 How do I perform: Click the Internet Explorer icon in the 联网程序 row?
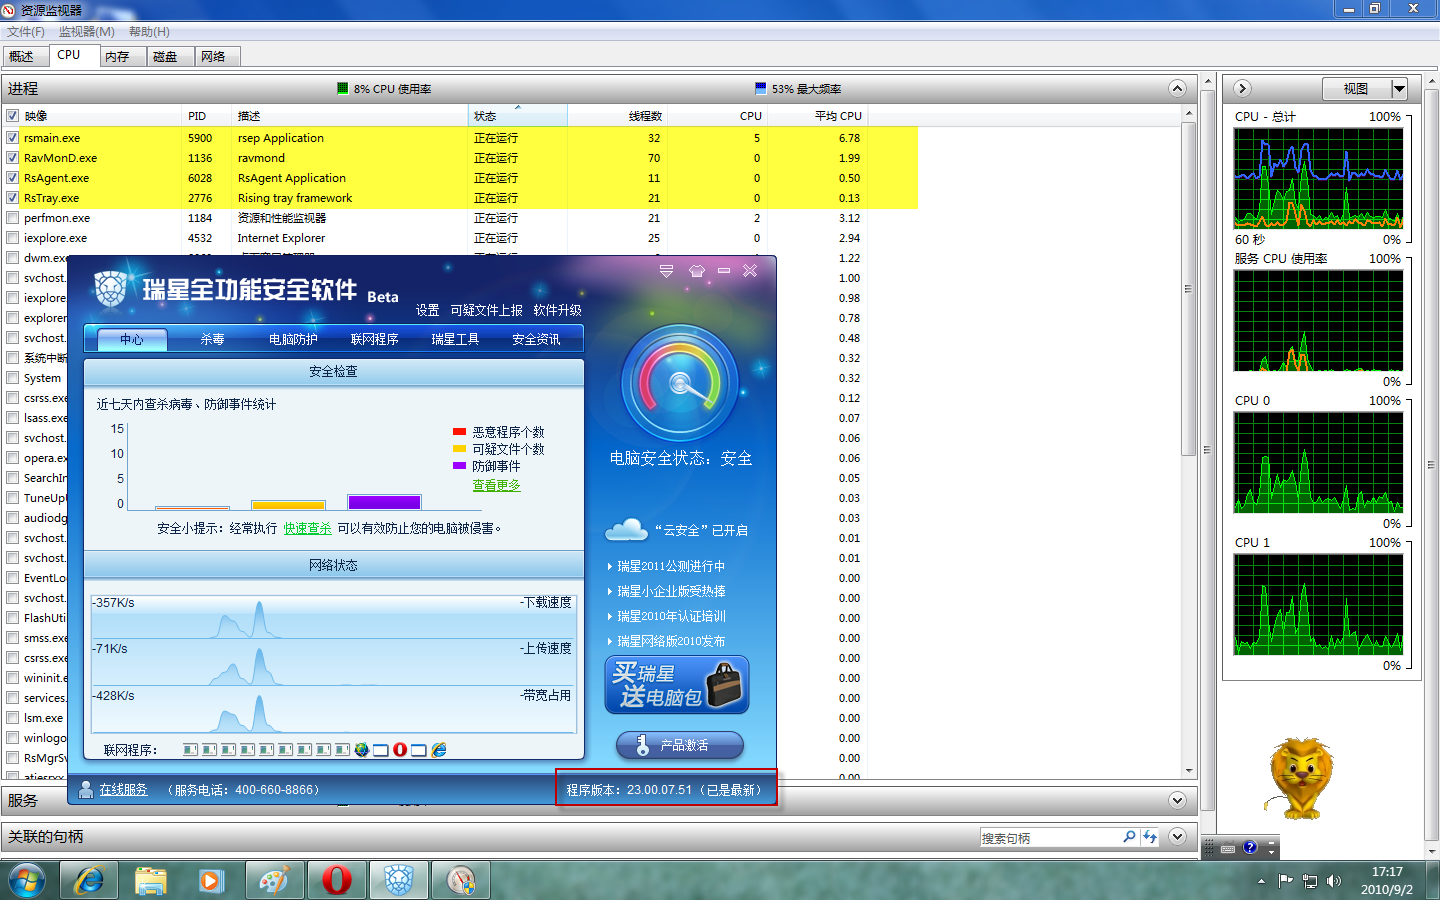tap(438, 750)
